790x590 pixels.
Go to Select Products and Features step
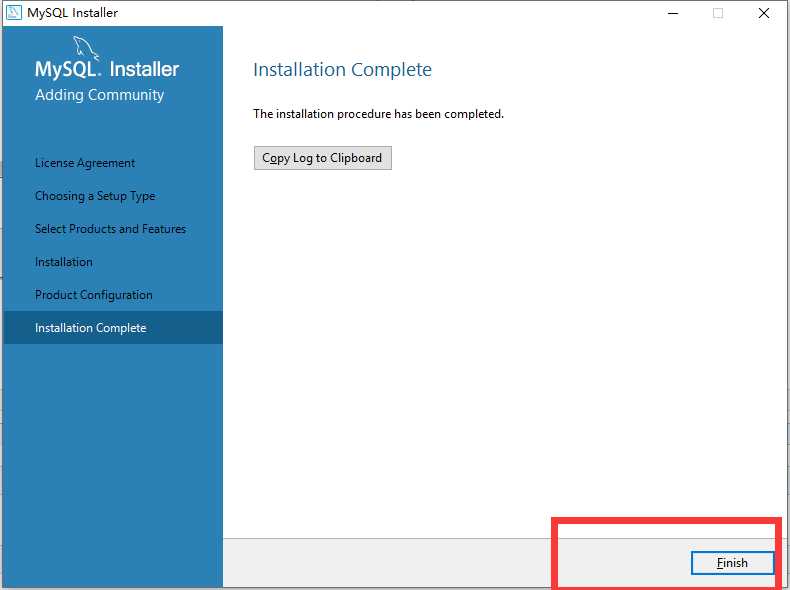point(110,229)
